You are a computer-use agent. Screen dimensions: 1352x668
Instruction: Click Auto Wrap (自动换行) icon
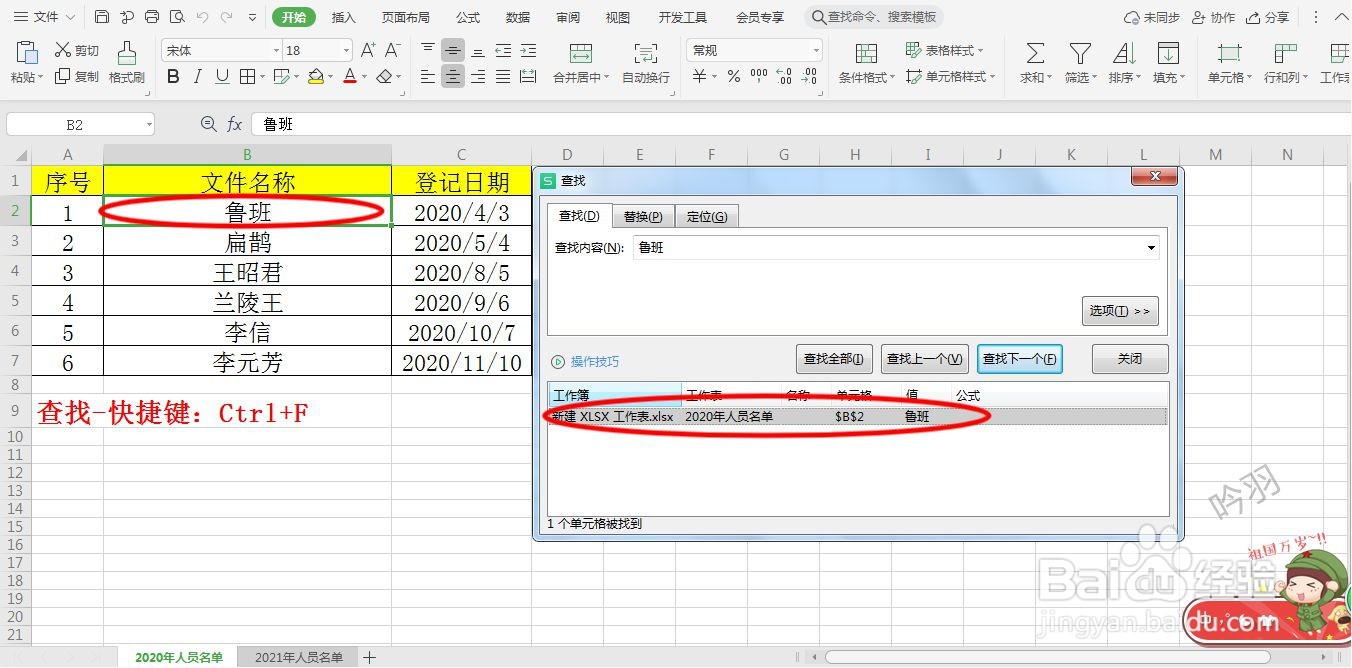pos(646,54)
